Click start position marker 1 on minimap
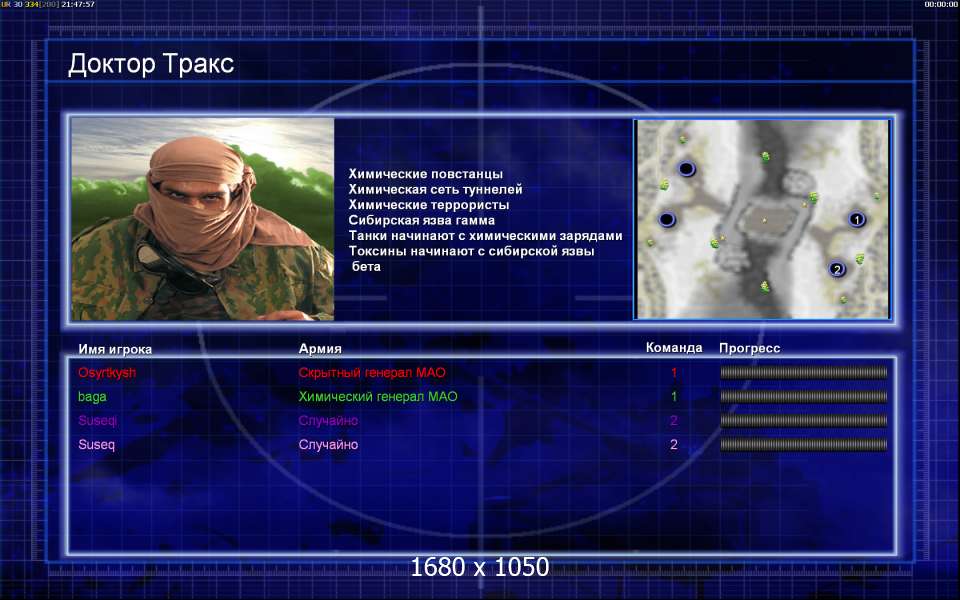This screenshot has width=960, height=600. [x=857, y=219]
